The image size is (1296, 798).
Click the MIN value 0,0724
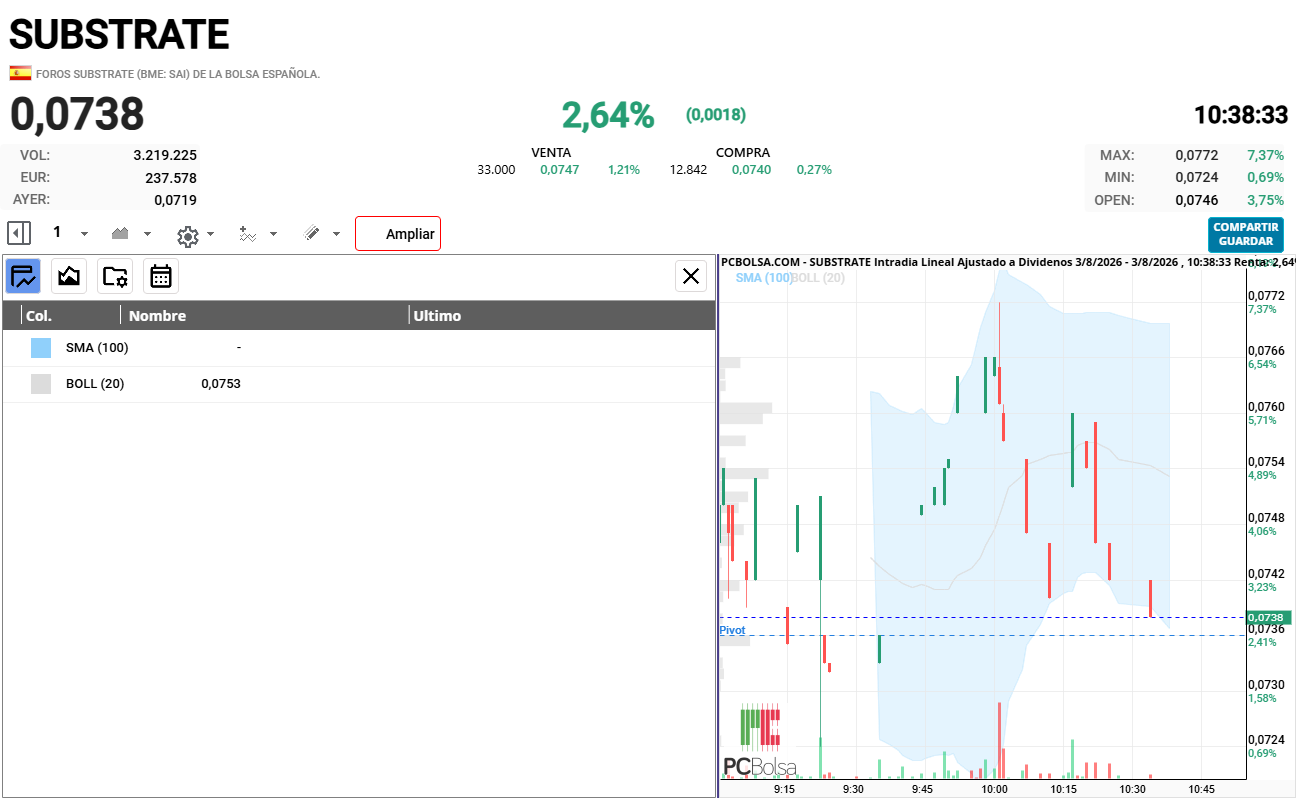pyautogui.click(x=1197, y=178)
